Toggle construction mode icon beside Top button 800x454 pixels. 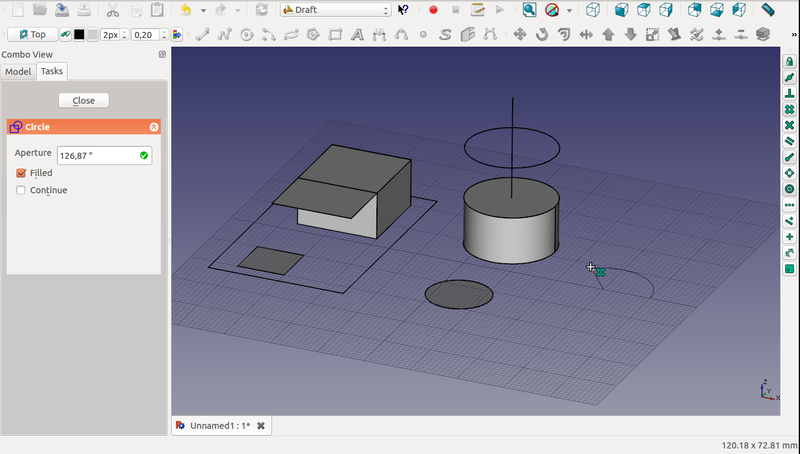[65, 34]
